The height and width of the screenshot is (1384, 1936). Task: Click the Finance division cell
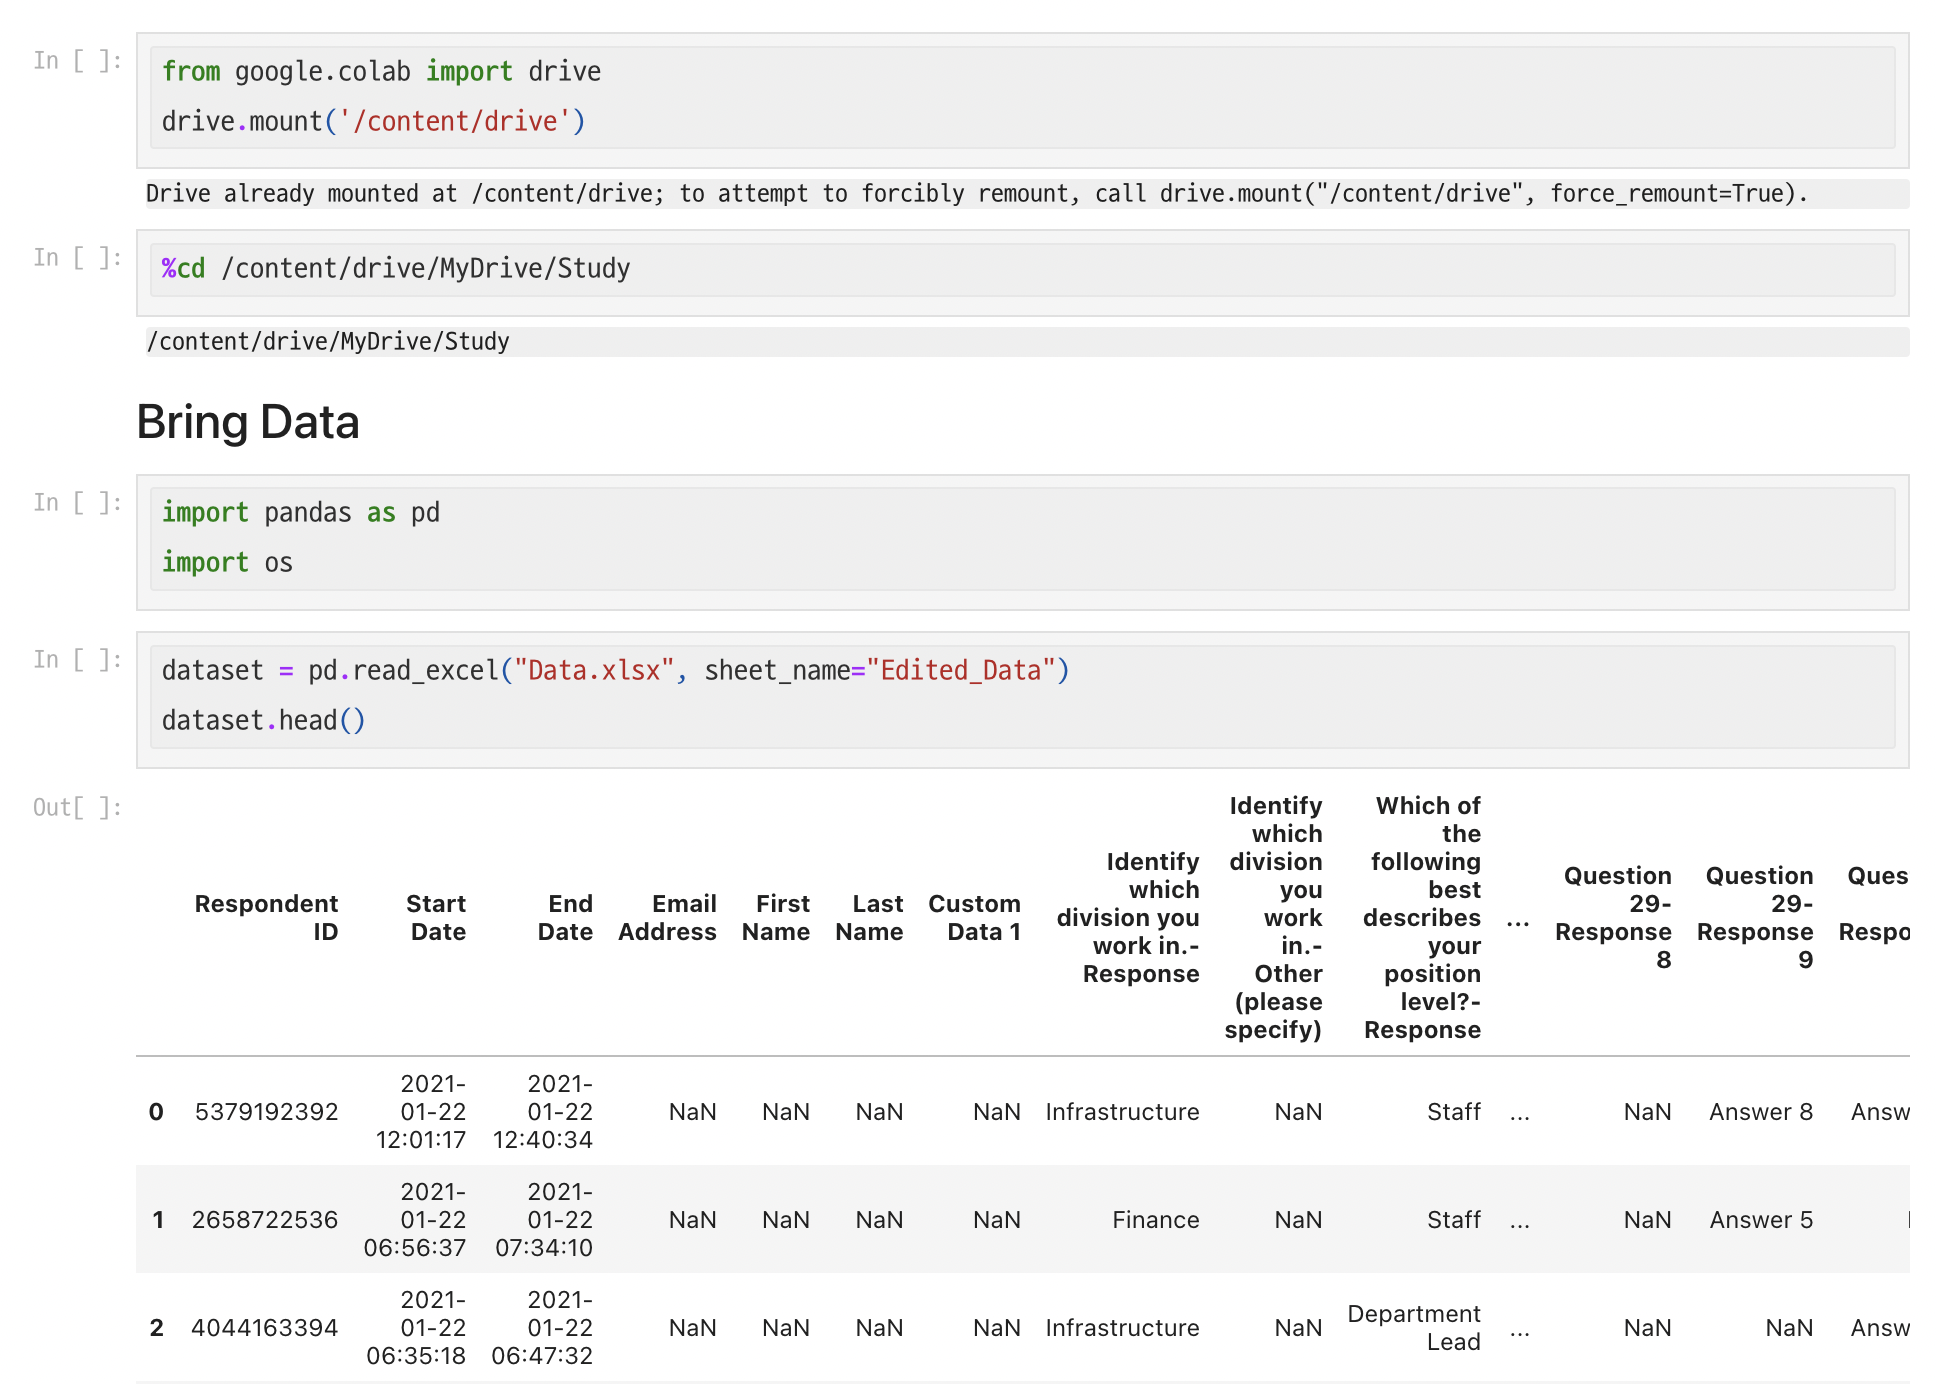point(1155,1220)
